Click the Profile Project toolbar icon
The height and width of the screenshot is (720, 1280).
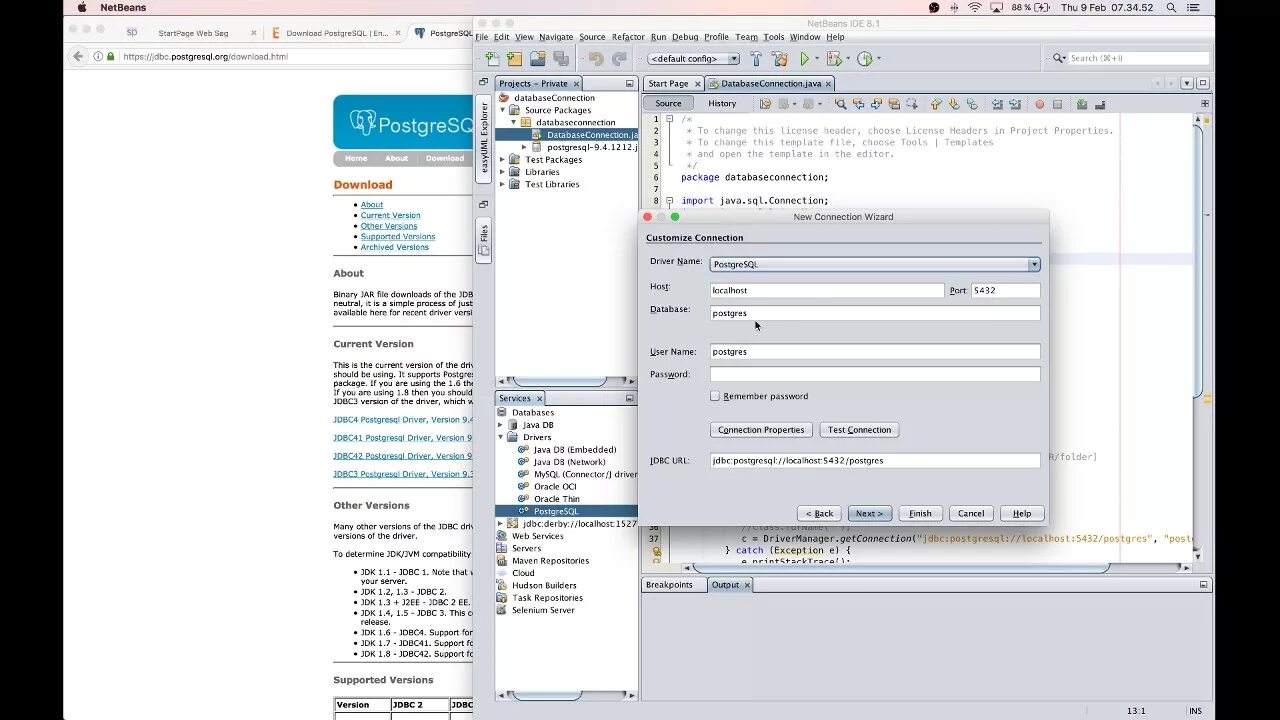coord(864,59)
